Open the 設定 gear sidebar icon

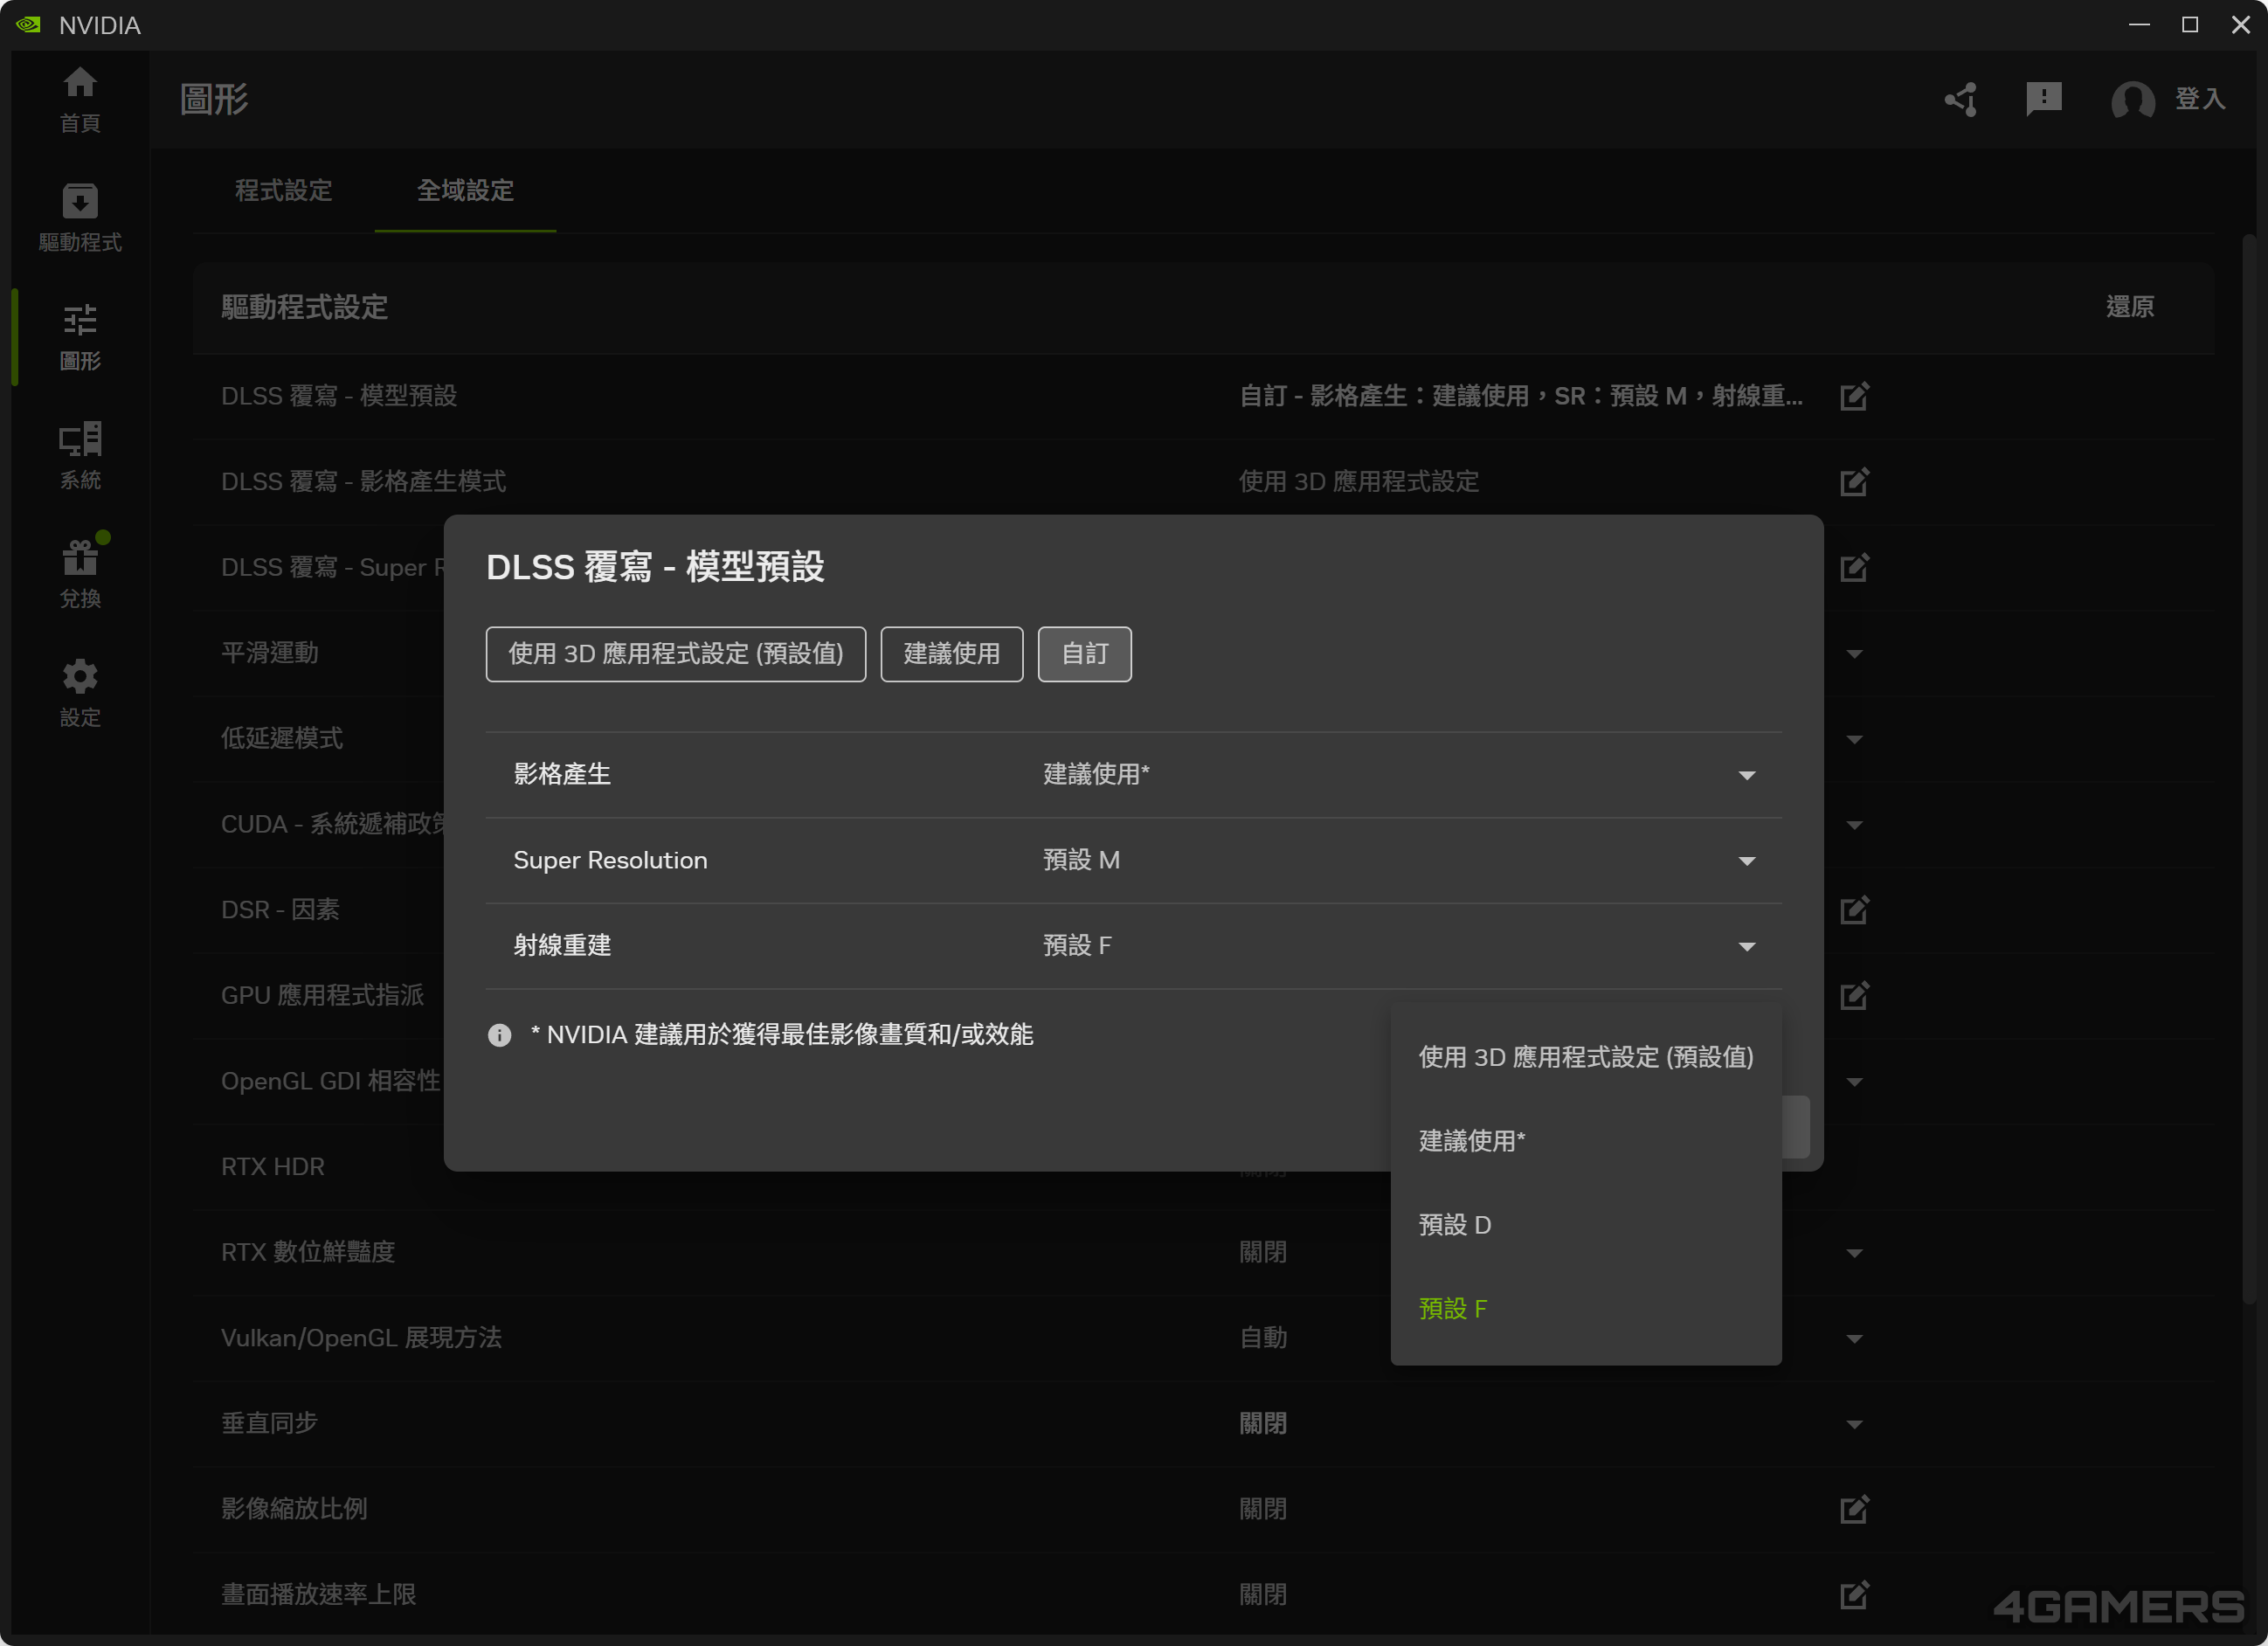80,693
